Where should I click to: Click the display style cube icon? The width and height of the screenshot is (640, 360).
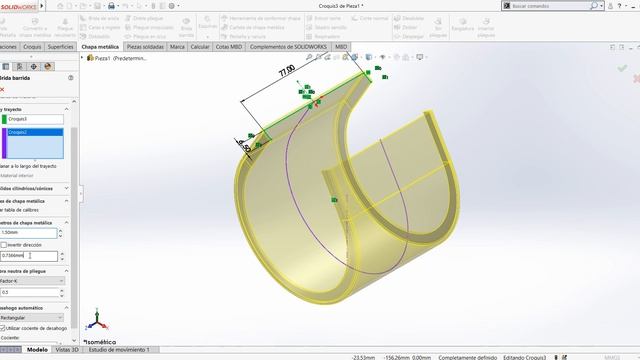coord(369,57)
